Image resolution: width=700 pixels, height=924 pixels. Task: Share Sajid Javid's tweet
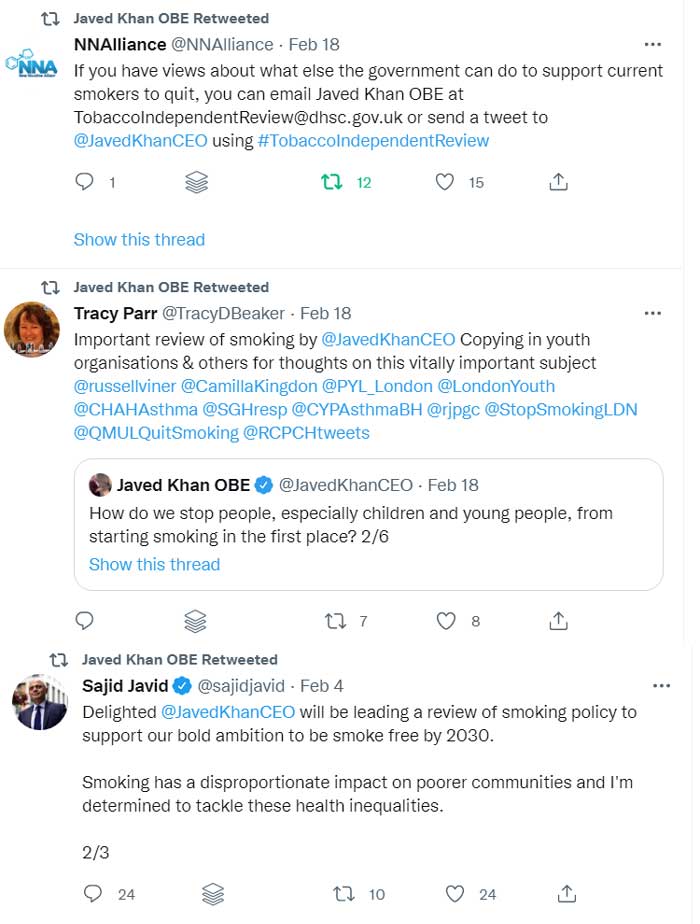567,894
